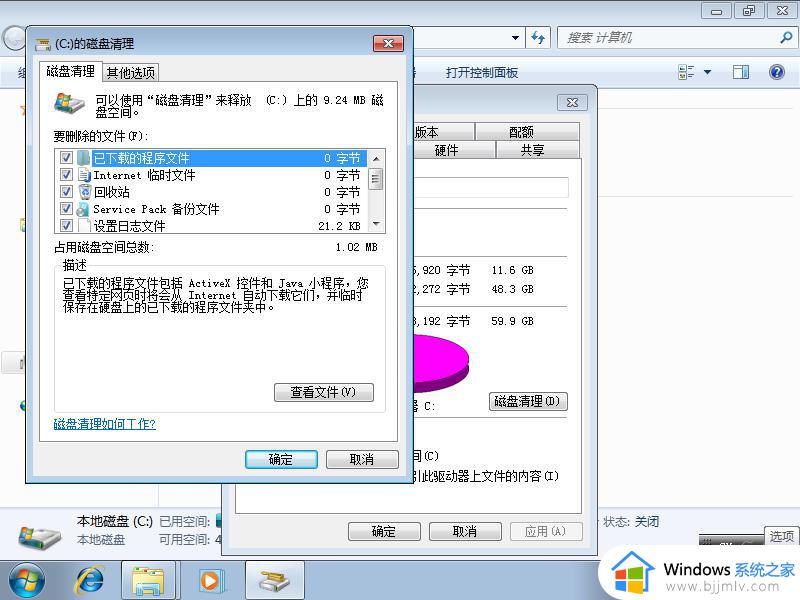Viewport: 800px width, 600px height.
Task: Select the 已下载的程序文件 list row
Action: (x=213, y=158)
